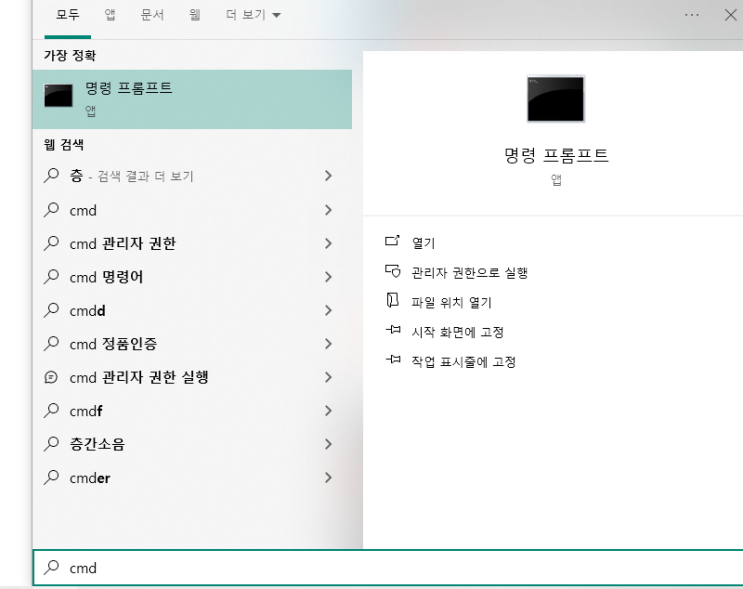The height and width of the screenshot is (589, 743).
Task: Click pin icon next to 작업 표시줄에 고정
Action: click(x=393, y=359)
